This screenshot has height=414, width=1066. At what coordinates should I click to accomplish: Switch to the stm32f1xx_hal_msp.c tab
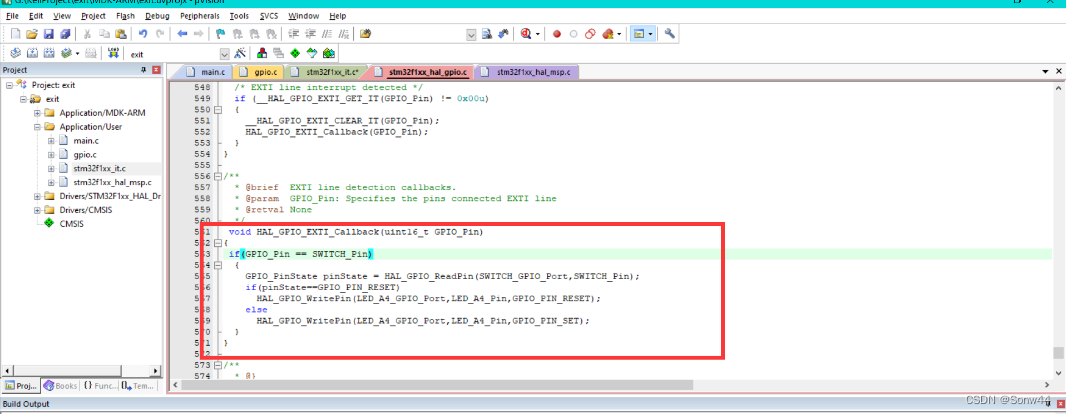click(x=528, y=71)
